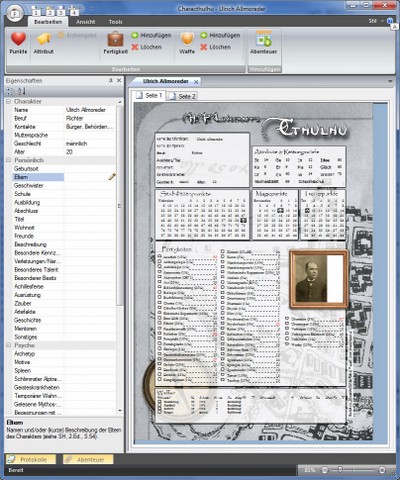Collapse the Persönlich property group
This screenshot has width=400, height=480.
[8, 160]
